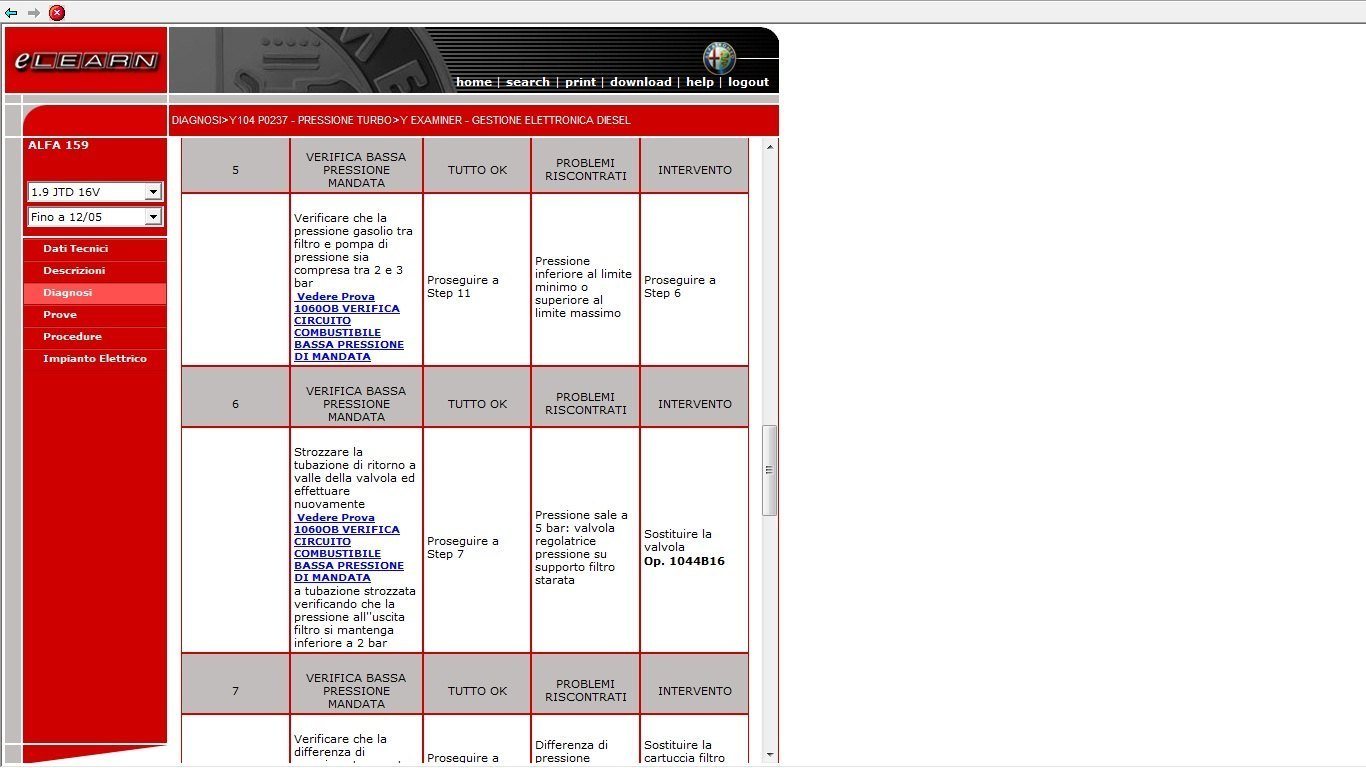This screenshot has height=768, width=1366.
Task: Click the download link in header
Action: pos(641,82)
